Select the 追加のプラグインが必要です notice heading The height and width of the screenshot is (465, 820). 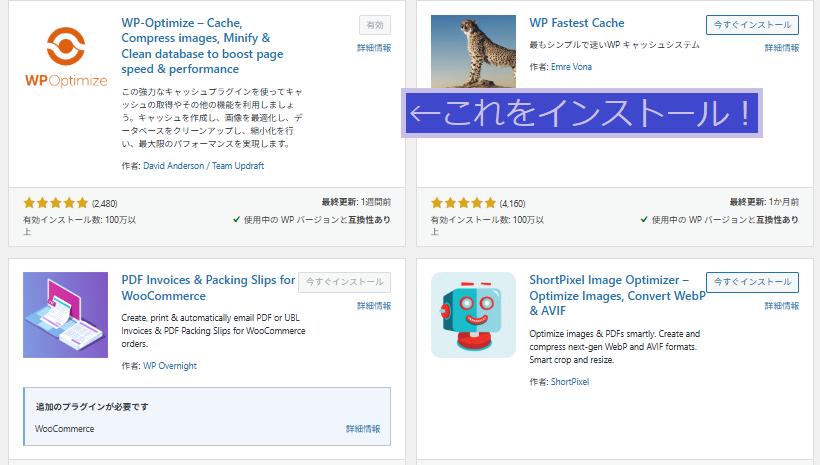[x=92, y=407]
